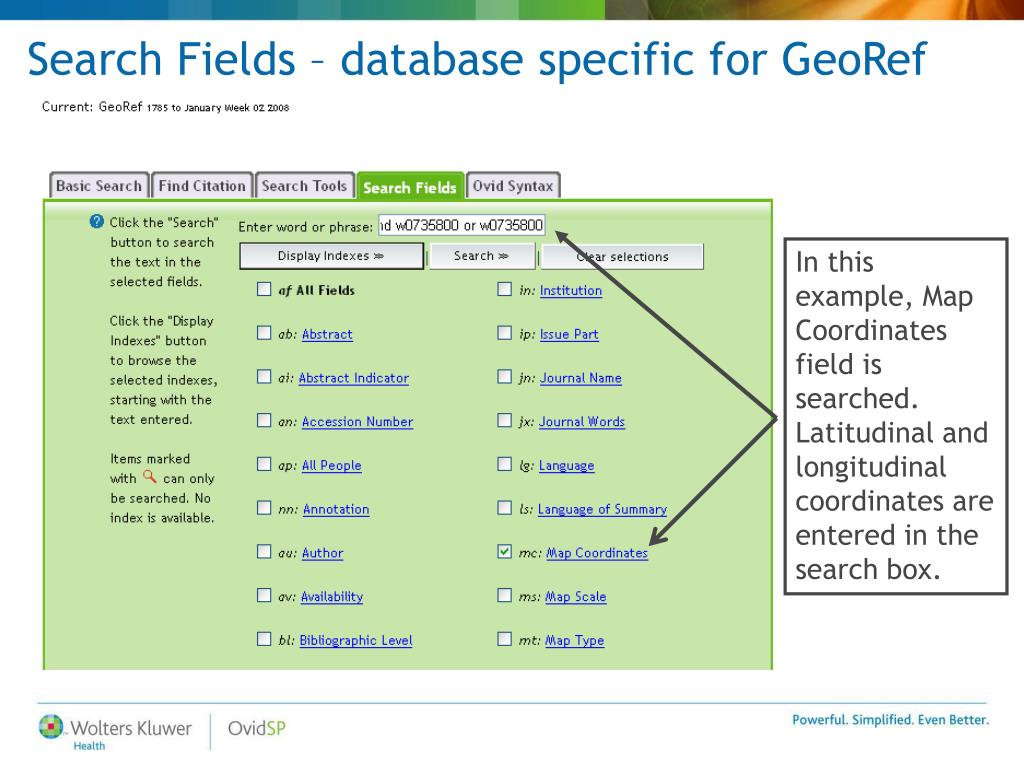Click the Search button with arrows
This screenshot has width=1024, height=768.
click(x=481, y=256)
